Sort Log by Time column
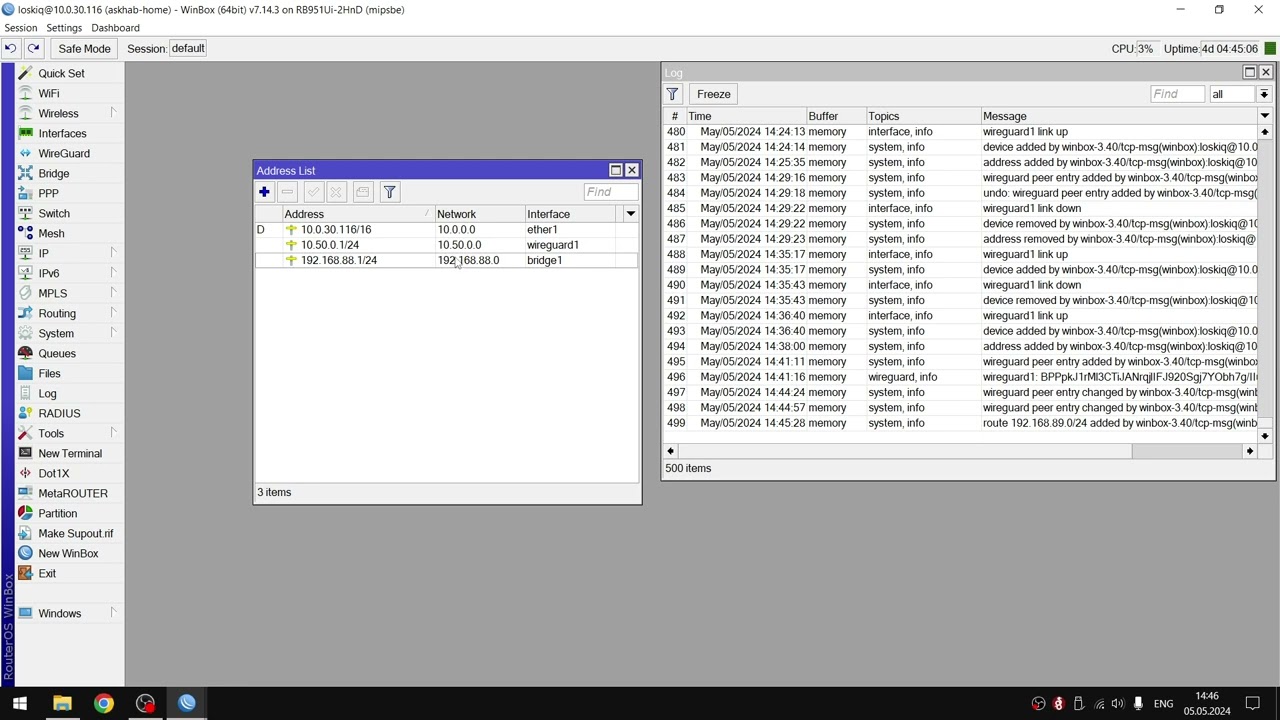1280x720 pixels. 745,116
